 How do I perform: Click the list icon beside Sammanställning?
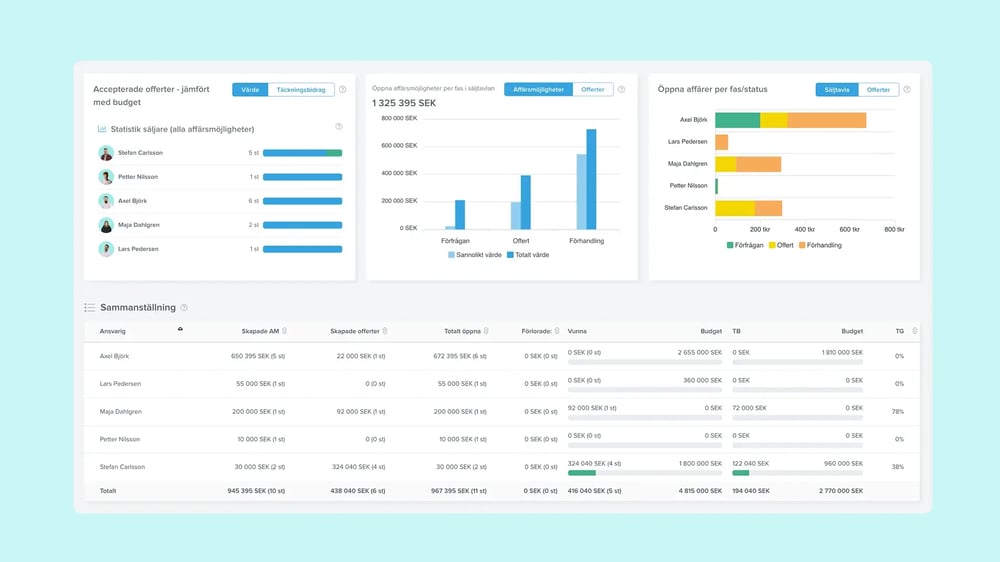point(90,308)
